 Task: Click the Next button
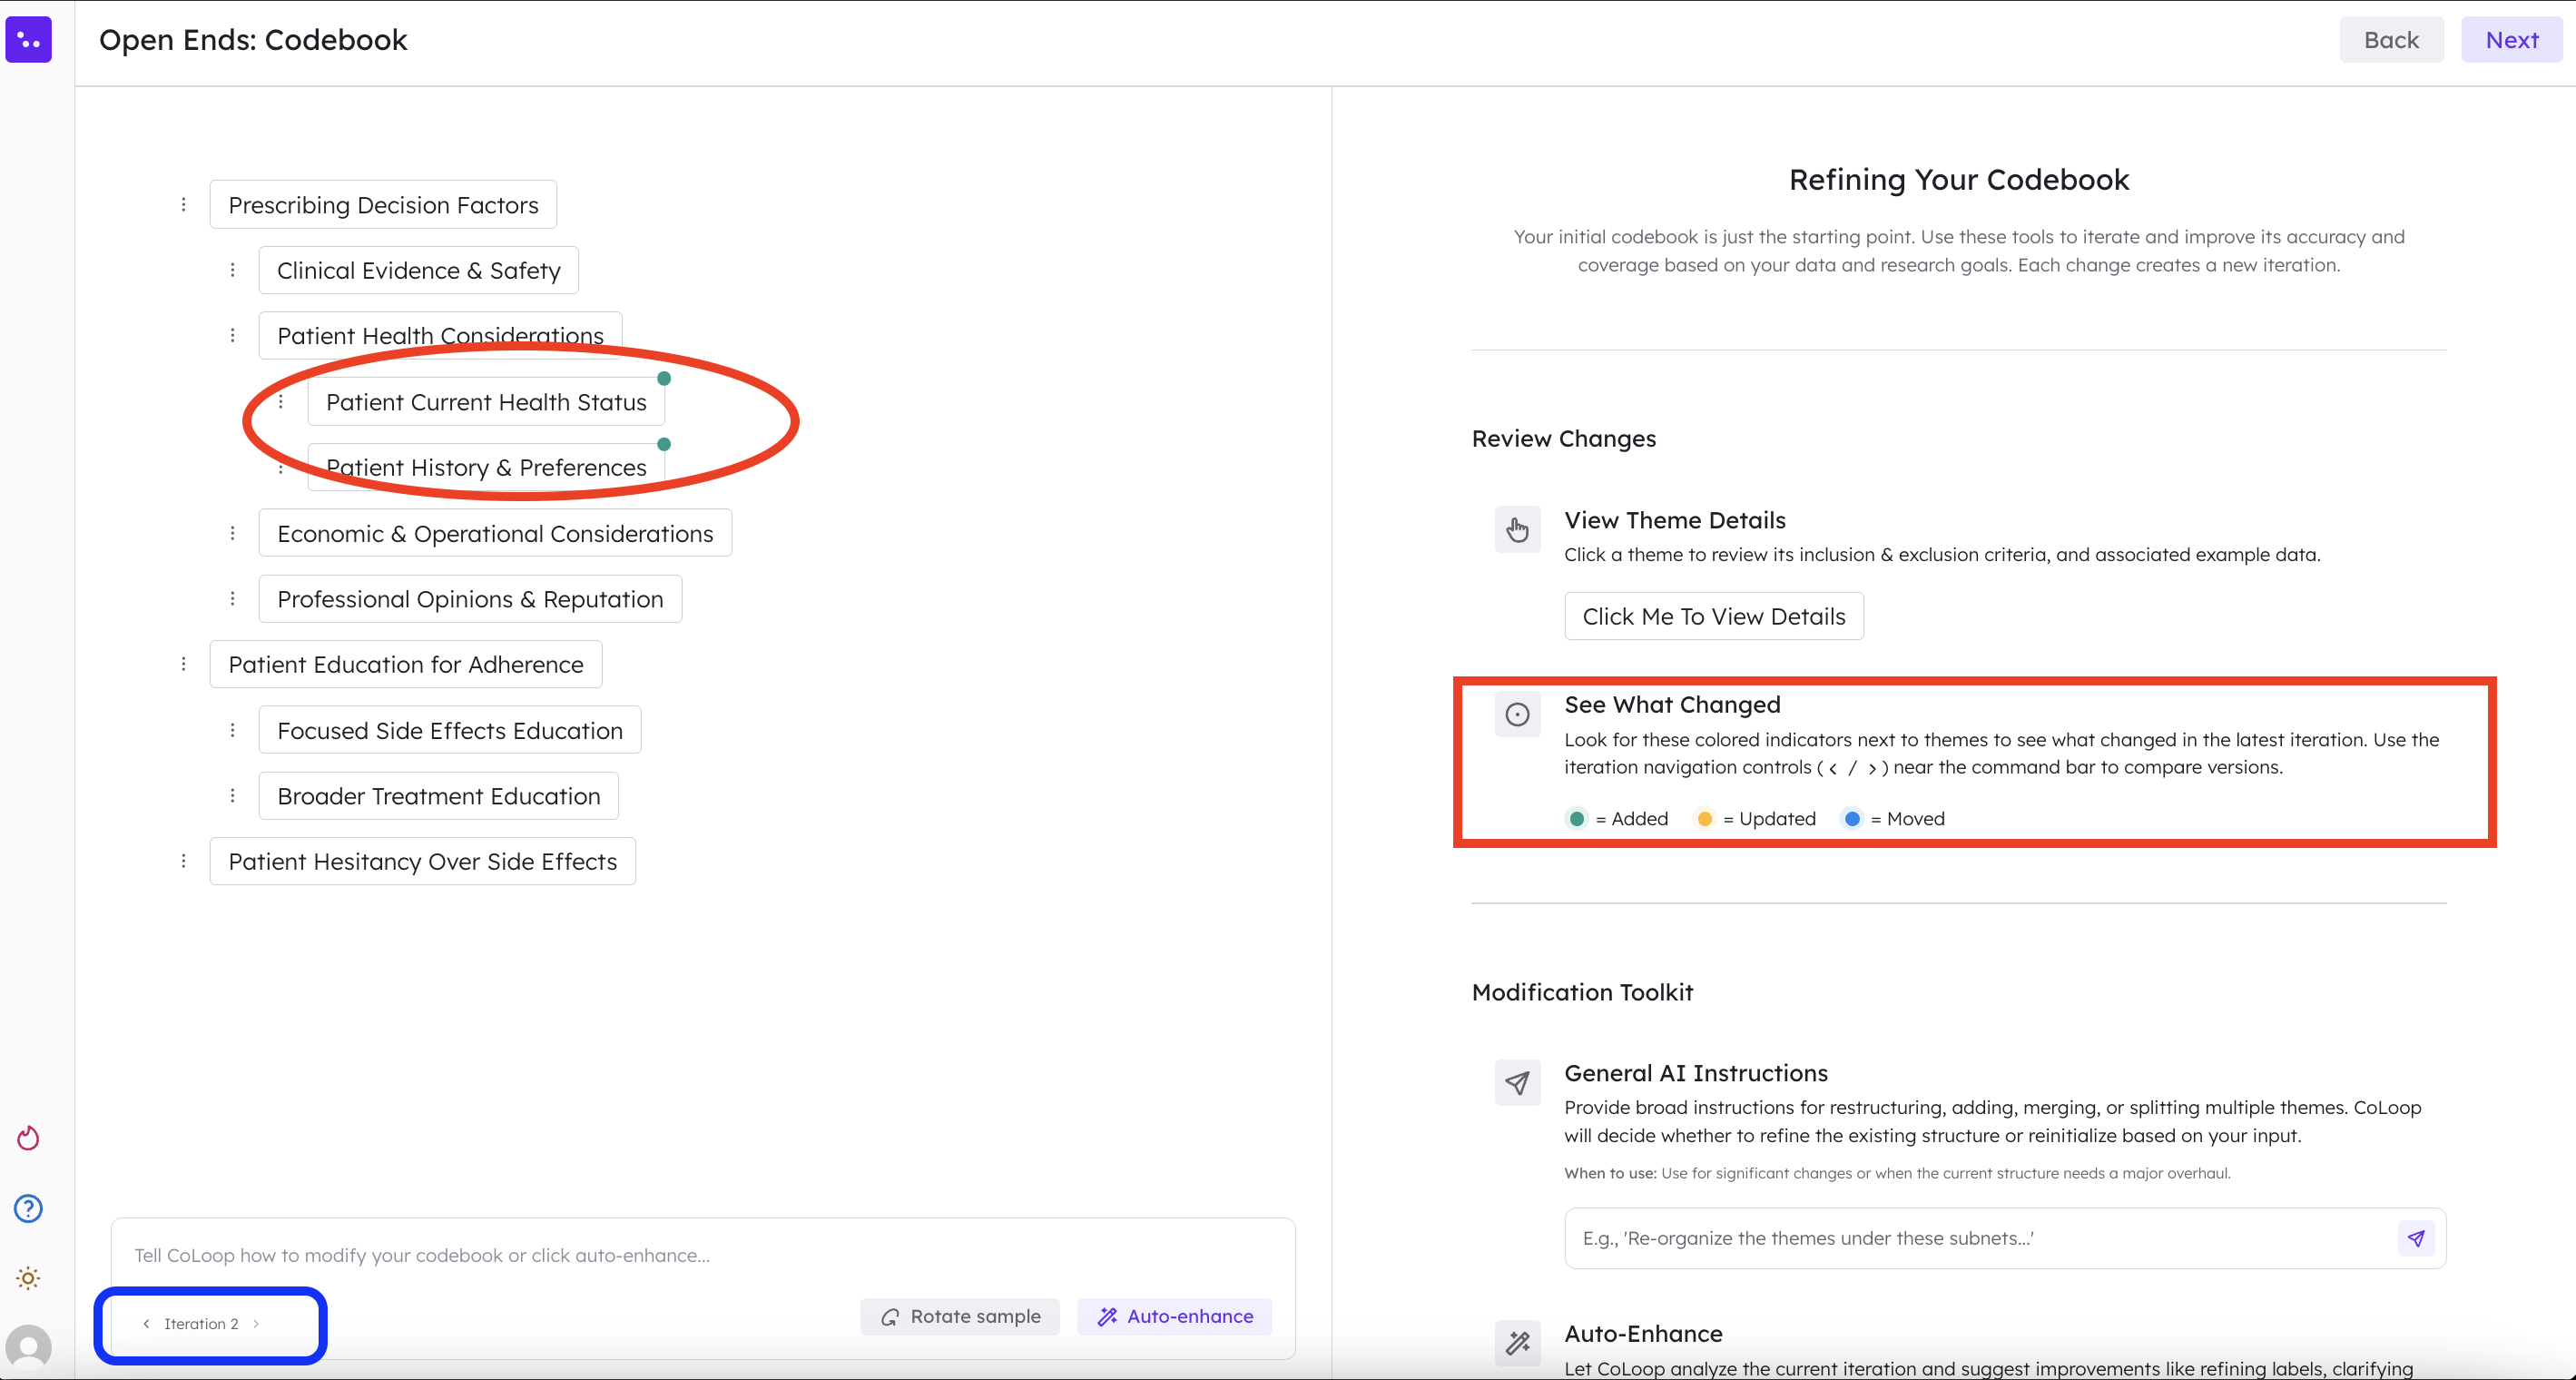coord(2511,40)
